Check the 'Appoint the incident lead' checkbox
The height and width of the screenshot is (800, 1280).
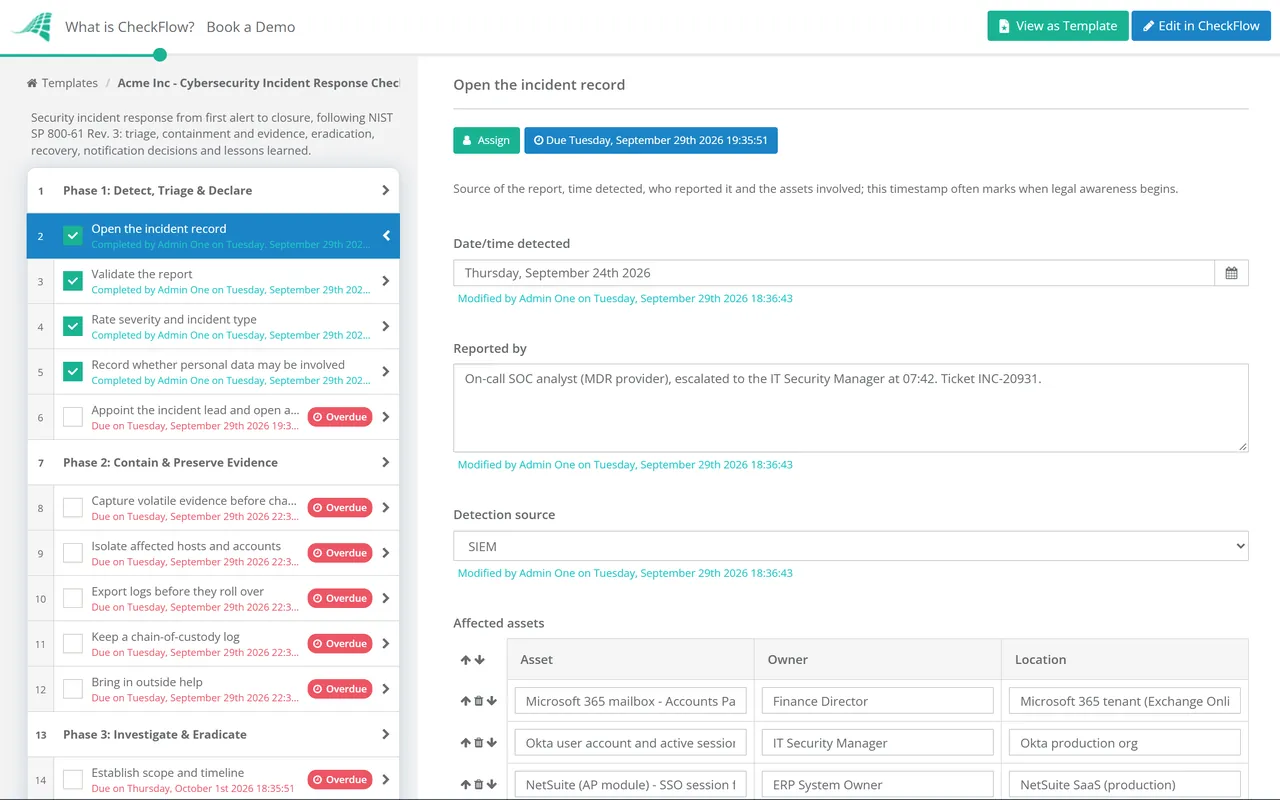click(73, 417)
